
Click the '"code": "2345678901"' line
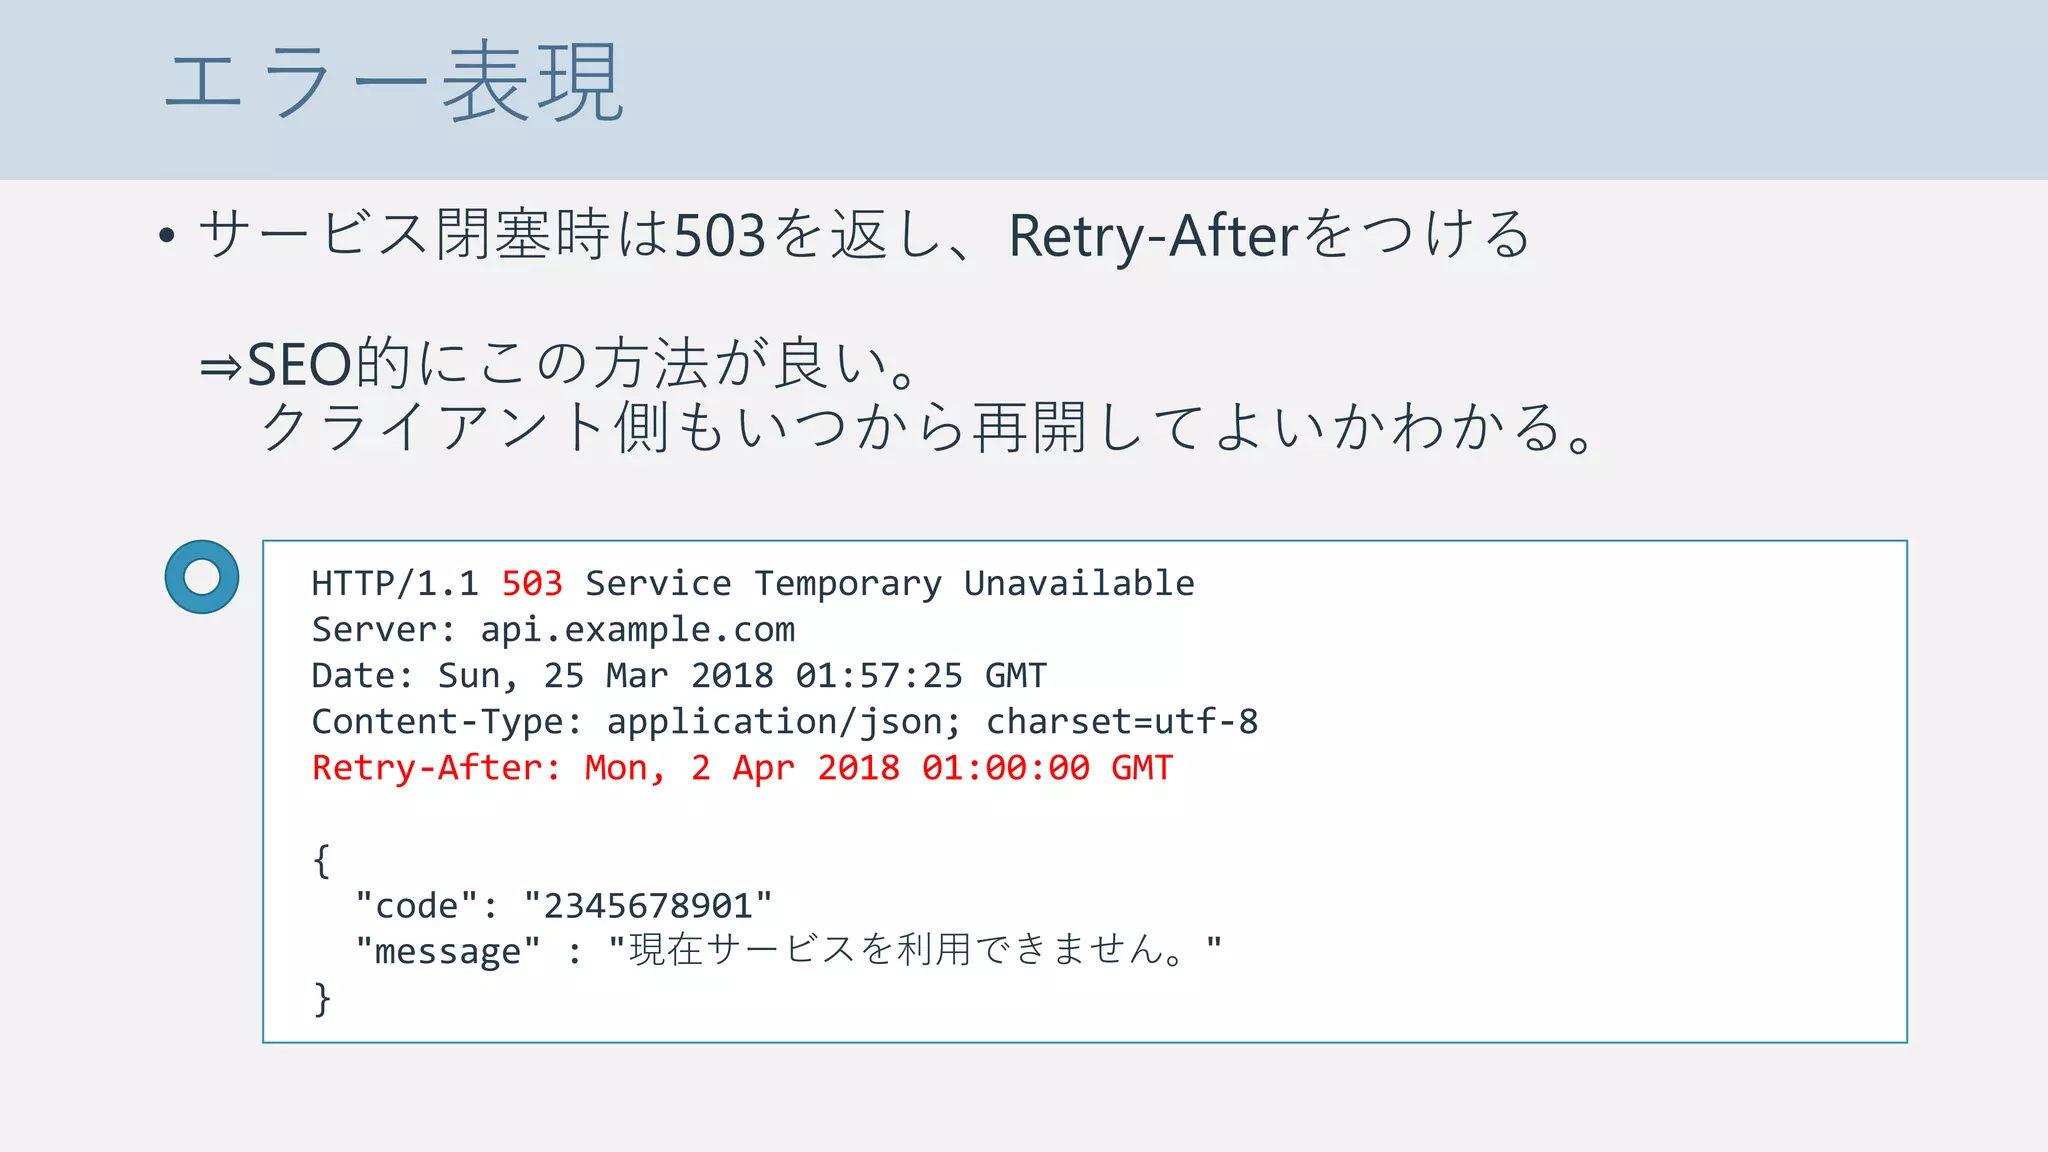pos(564,906)
